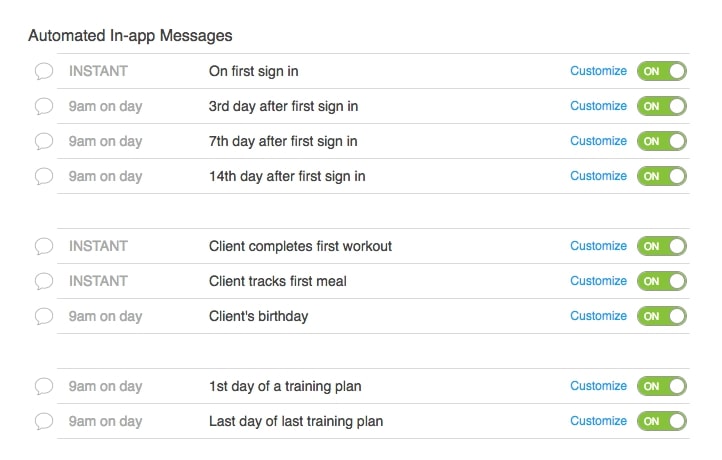
Task: Click speech bubble icon for 'On first sign in'
Action: (43, 71)
